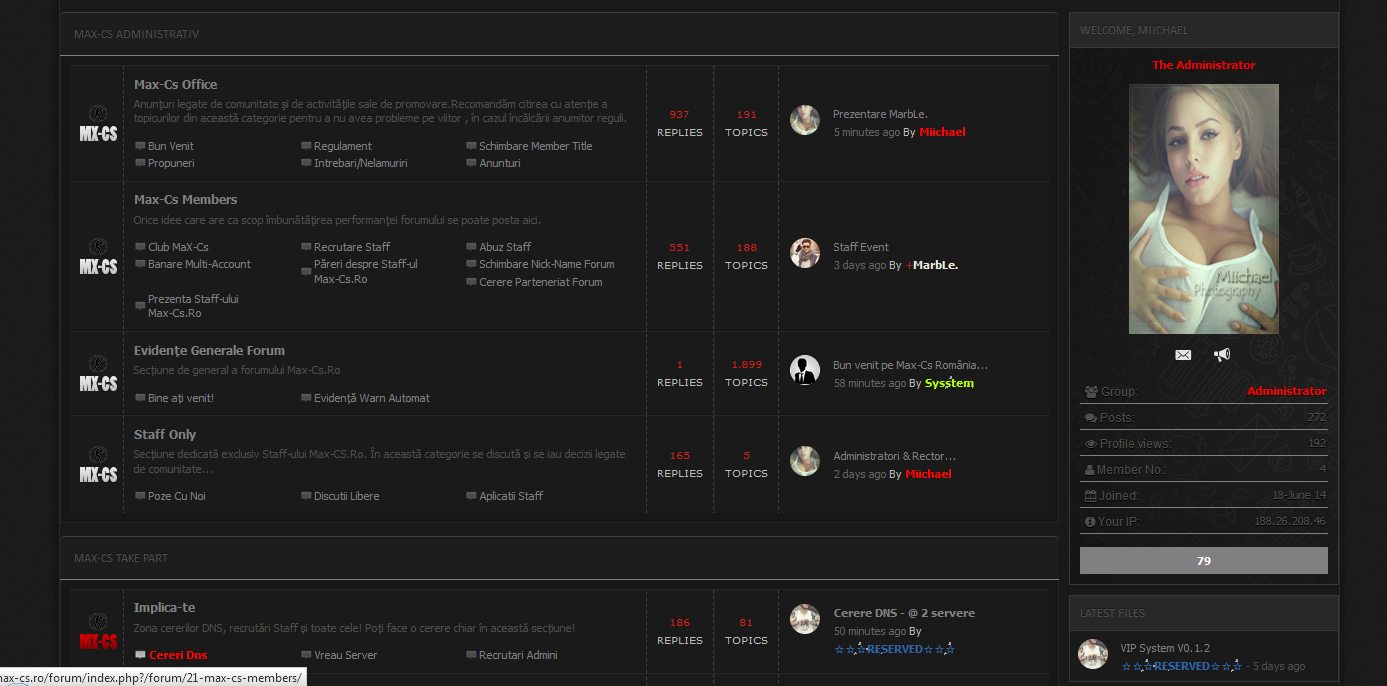The image size is (1387, 686).
Task: Click the Sysstem silhouette avatar icon
Action: coord(805,370)
